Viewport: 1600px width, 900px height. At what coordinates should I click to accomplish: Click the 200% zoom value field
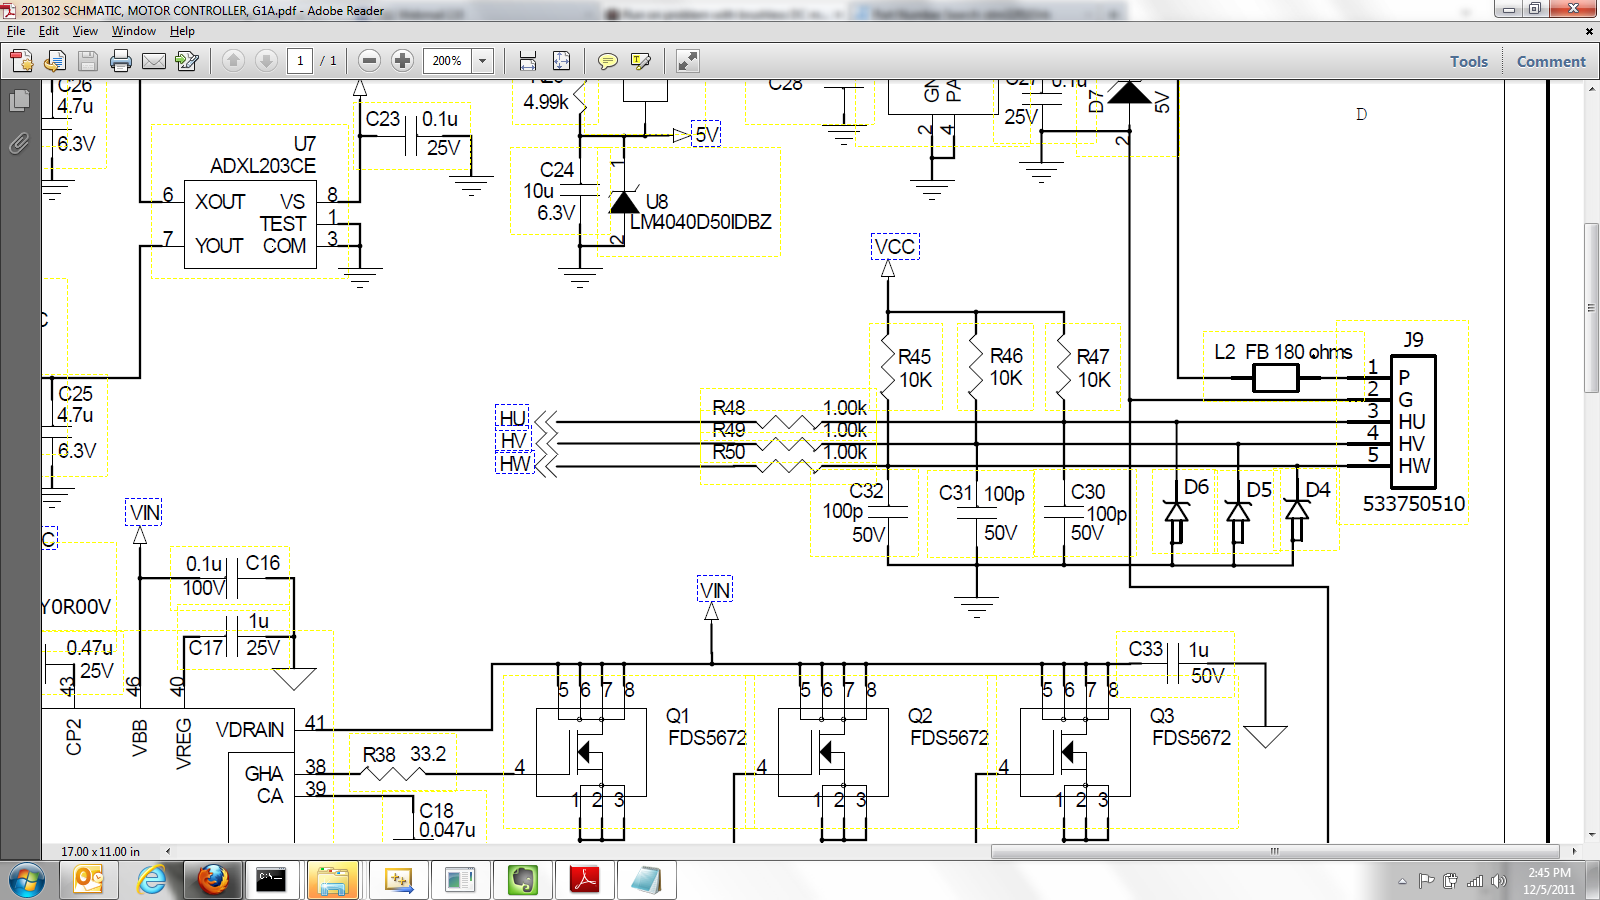click(447, 61)
